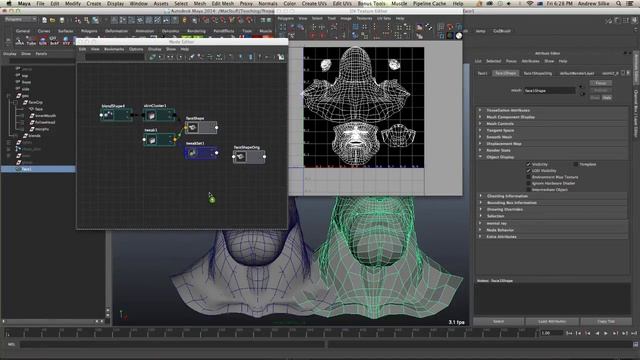Click the Focus button in Attribute Editor

point(600,83)
